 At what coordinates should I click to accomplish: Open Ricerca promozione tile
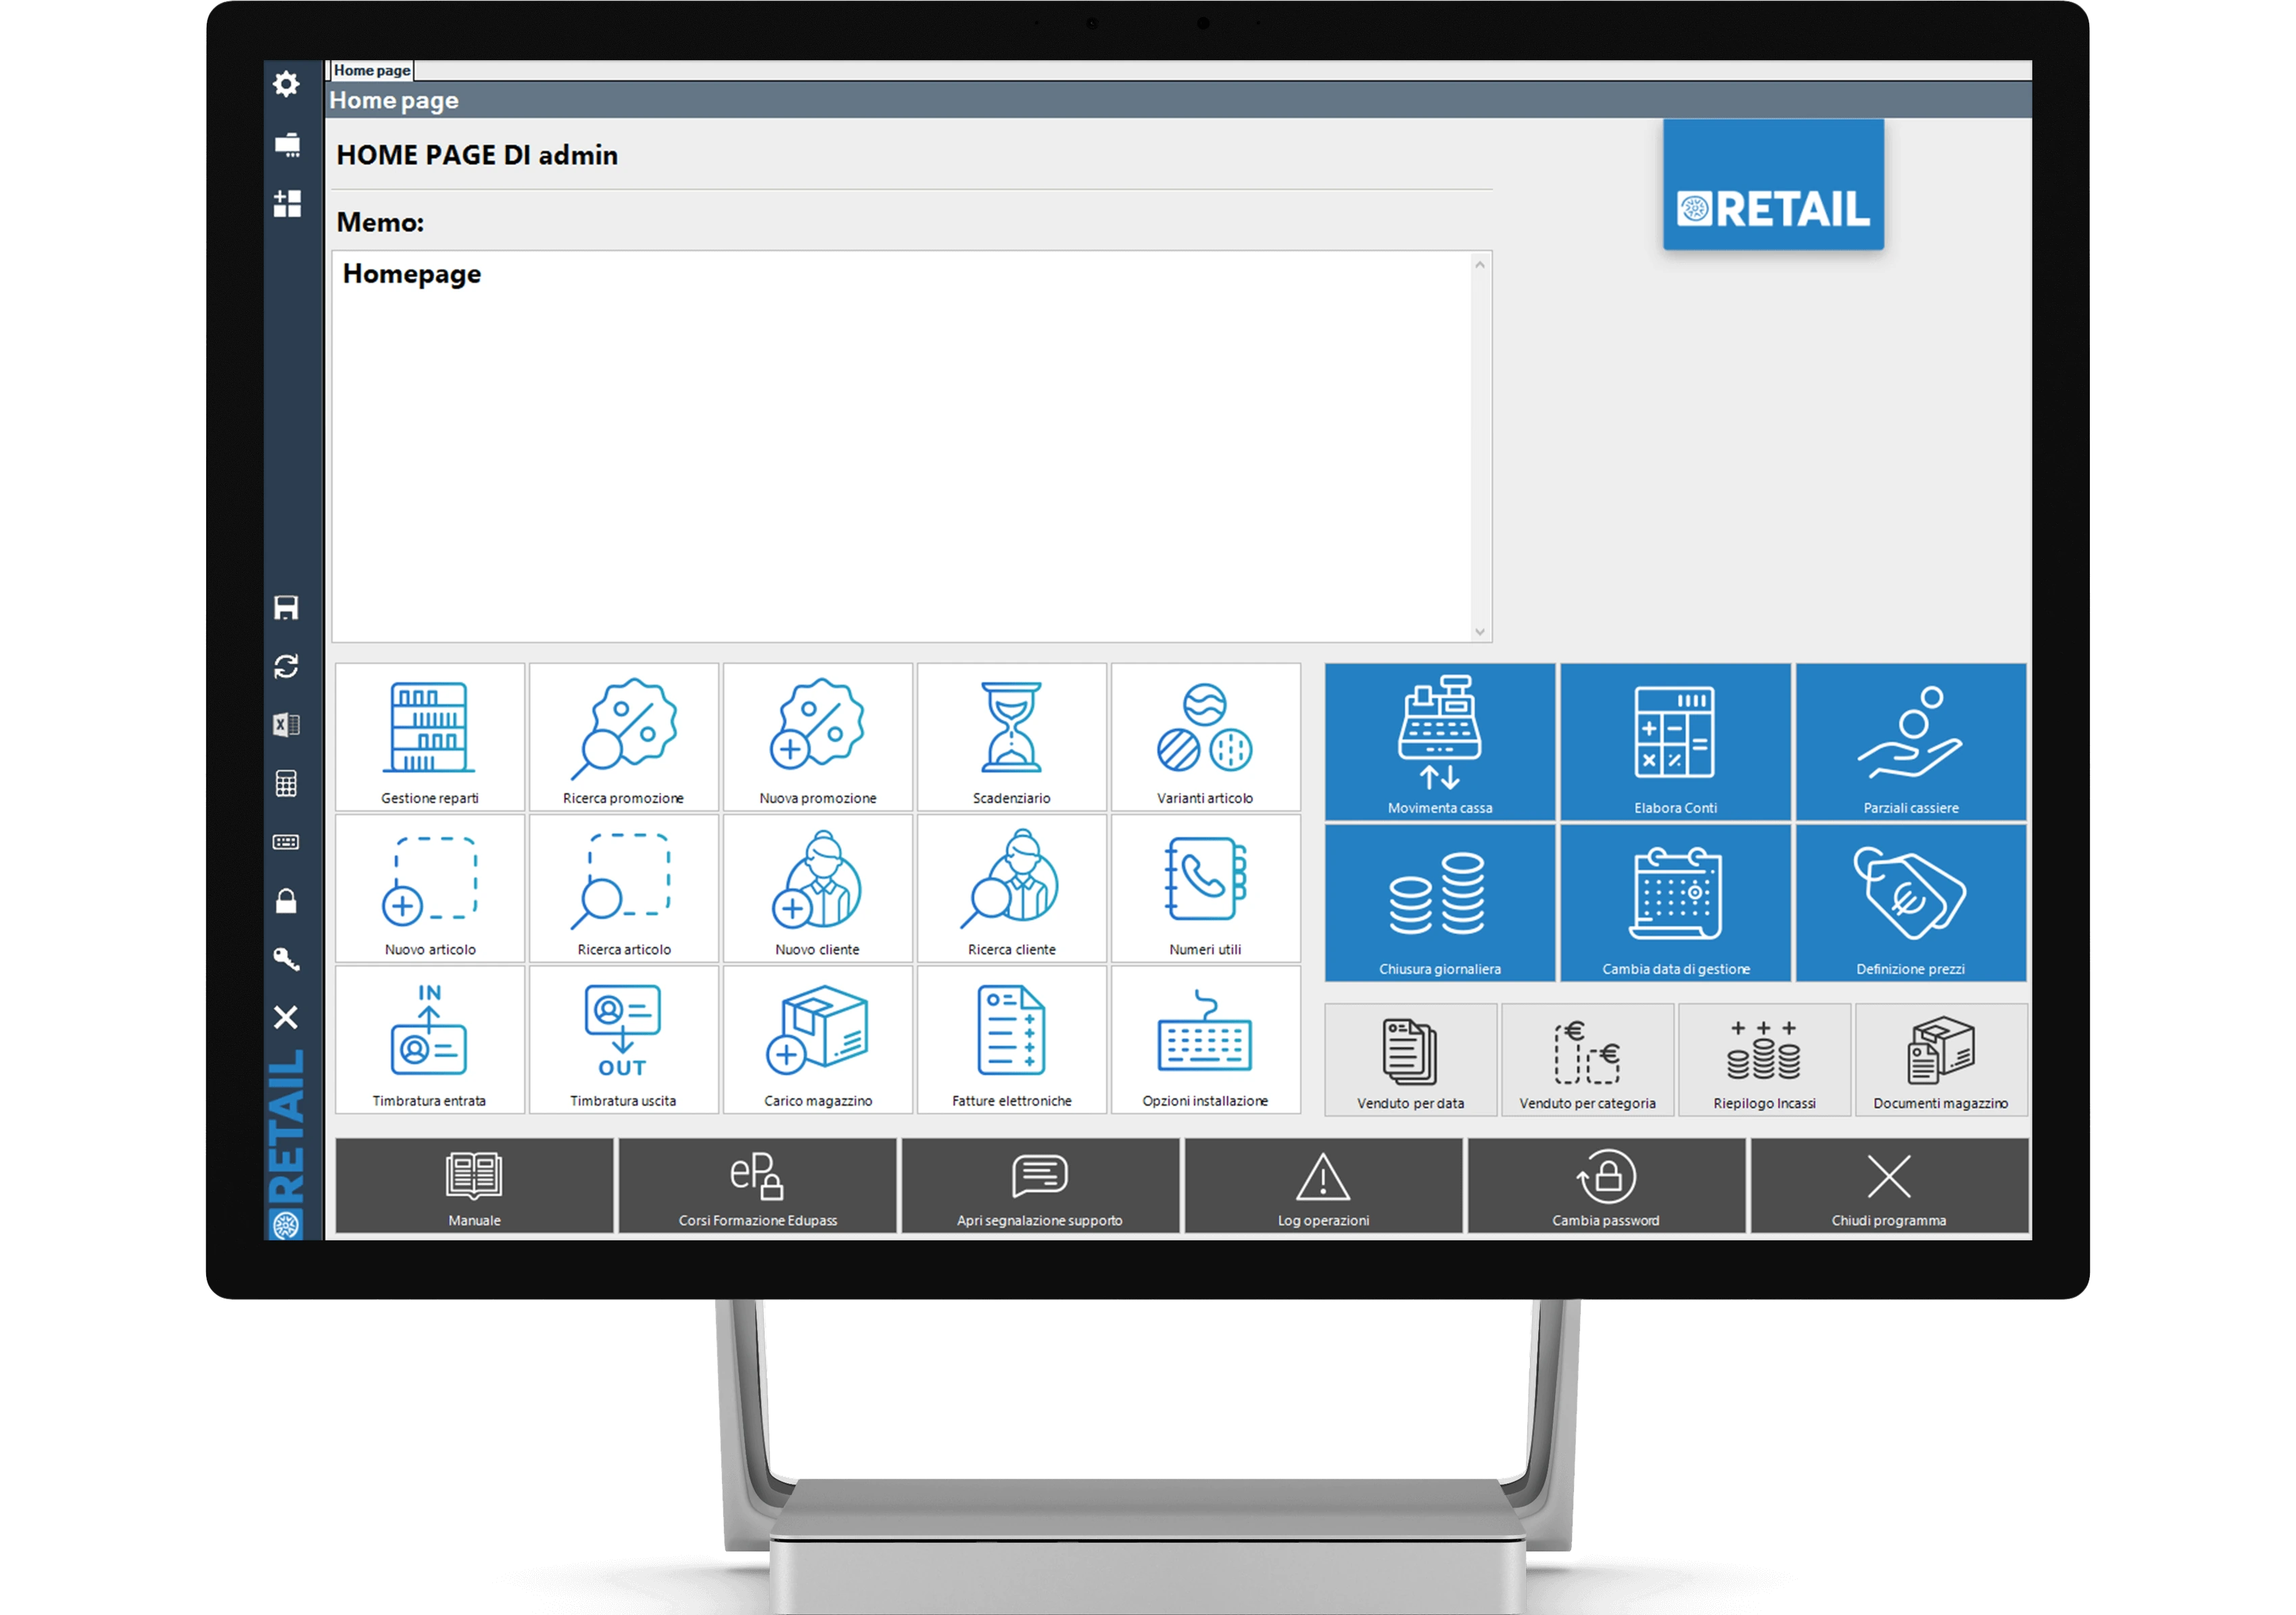[623, 737]
